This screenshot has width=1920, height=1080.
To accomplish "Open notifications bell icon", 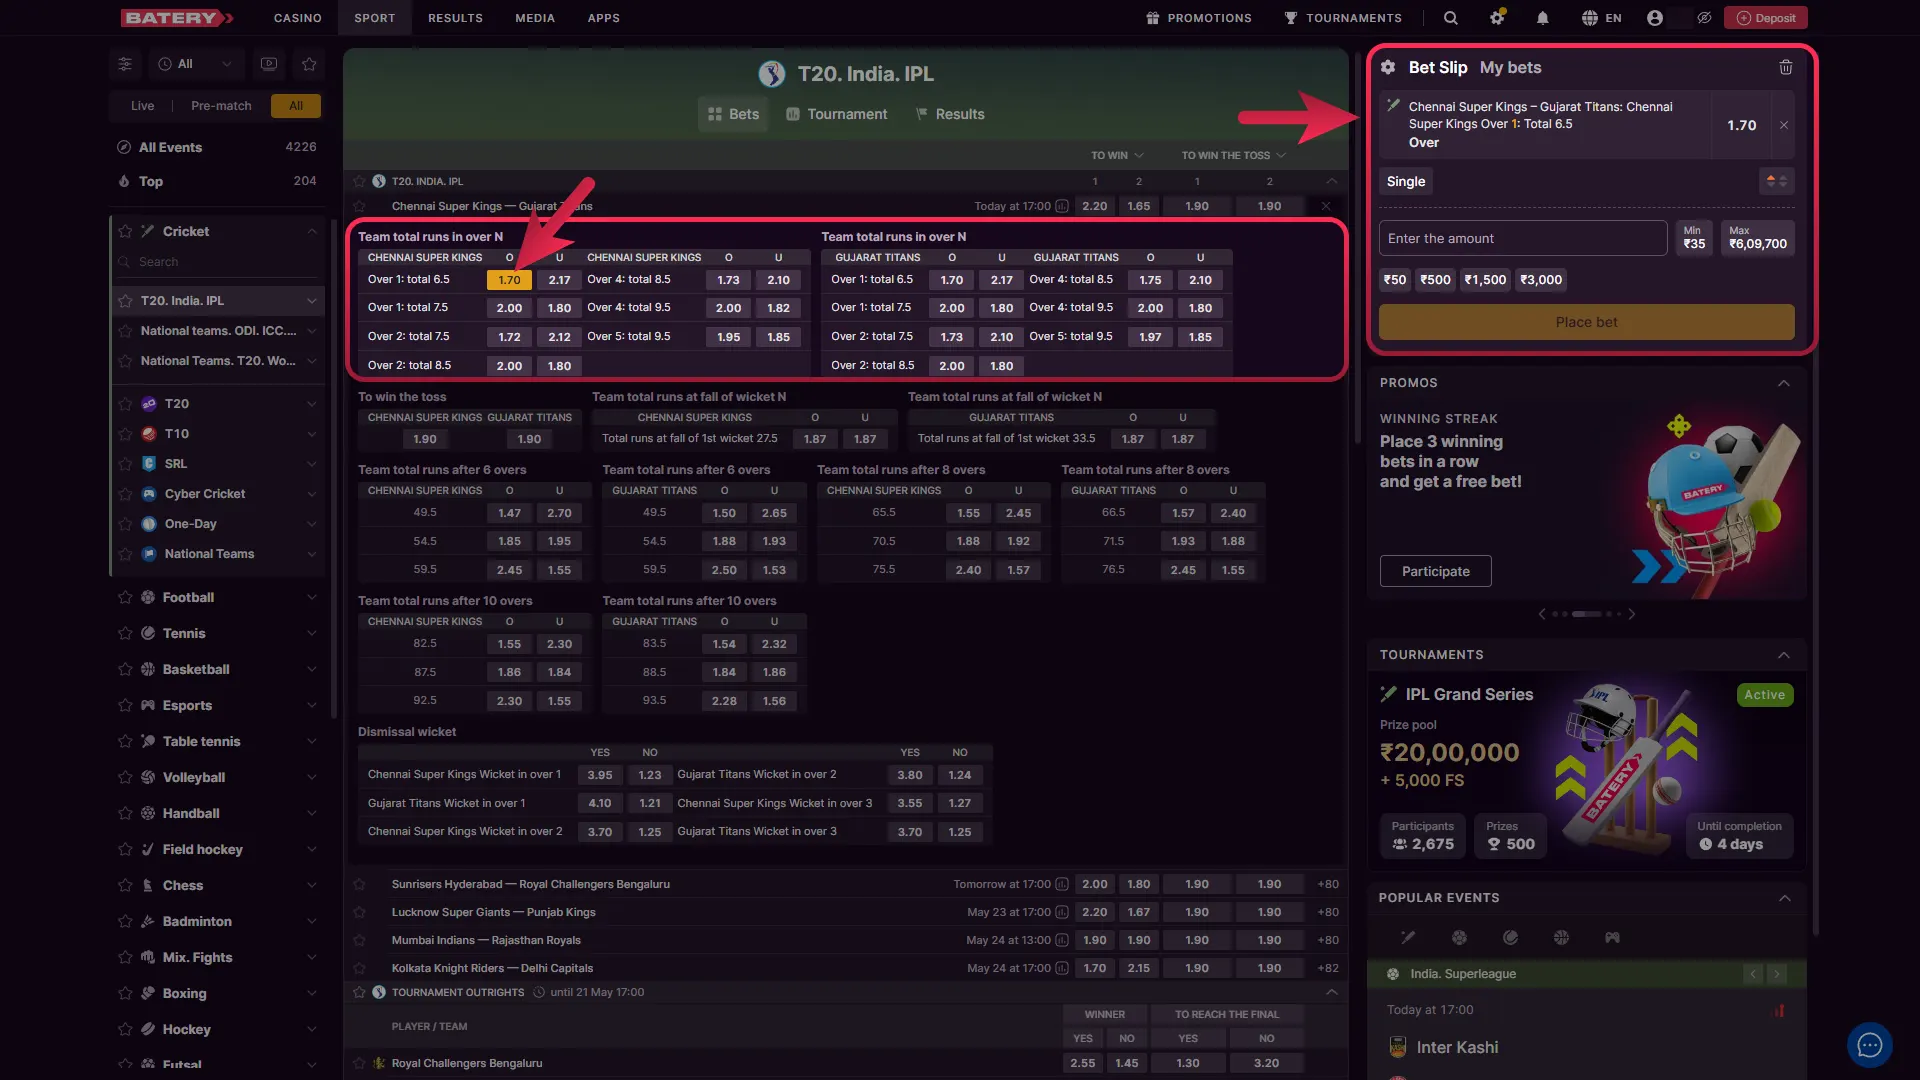I will click(1543, 18).
